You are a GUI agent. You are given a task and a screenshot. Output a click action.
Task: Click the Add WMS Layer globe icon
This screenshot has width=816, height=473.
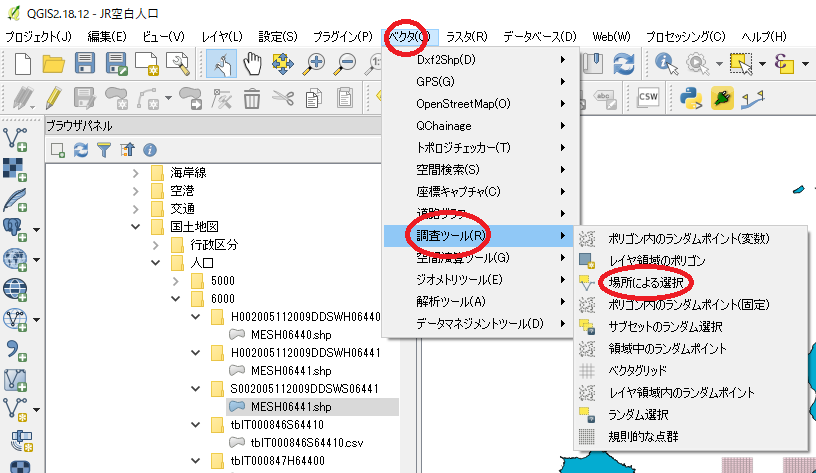[15, 260]
